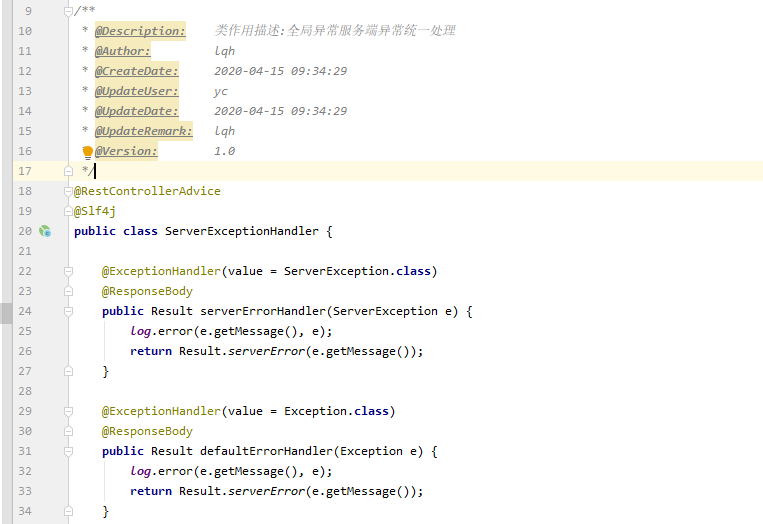Click the @UpdateUser: doc tag
The height and width of the screenshot is (524, 763).
(x=137, y=91)
